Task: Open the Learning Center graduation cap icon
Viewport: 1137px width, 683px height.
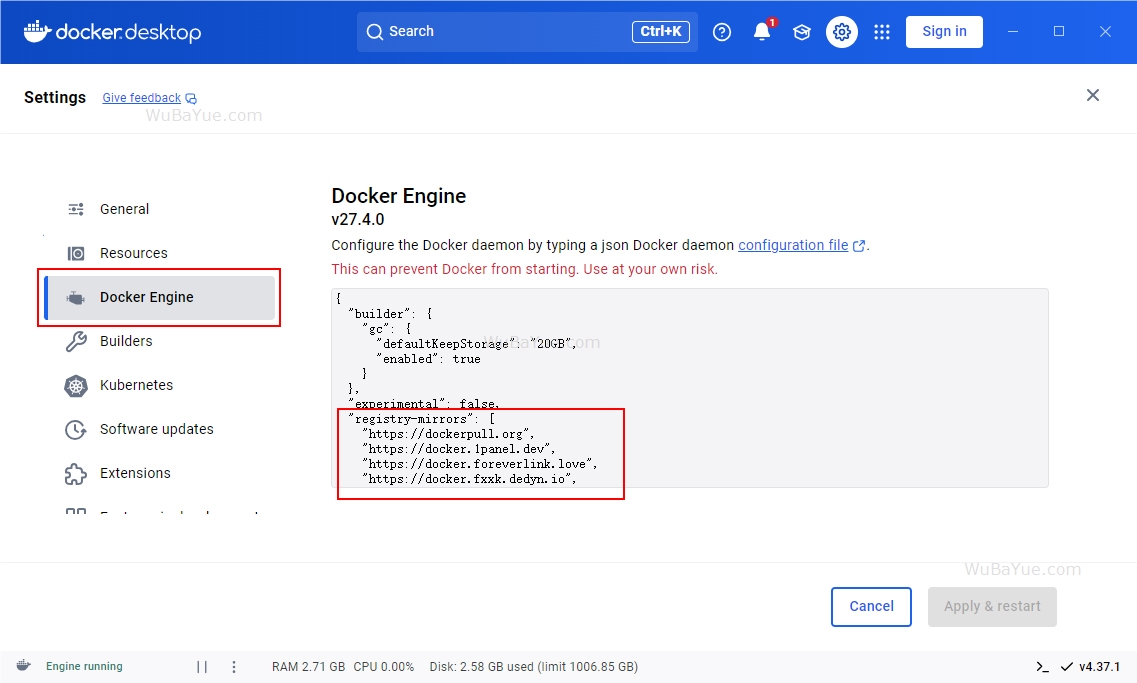Action: click(x=801, y=32)
